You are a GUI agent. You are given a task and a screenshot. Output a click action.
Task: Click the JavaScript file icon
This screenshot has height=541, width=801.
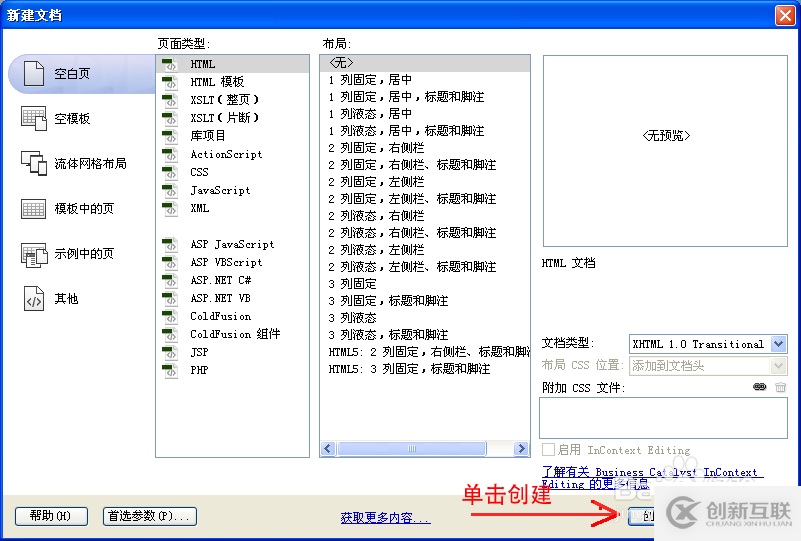pyautogui.click(x=170, y=191)
